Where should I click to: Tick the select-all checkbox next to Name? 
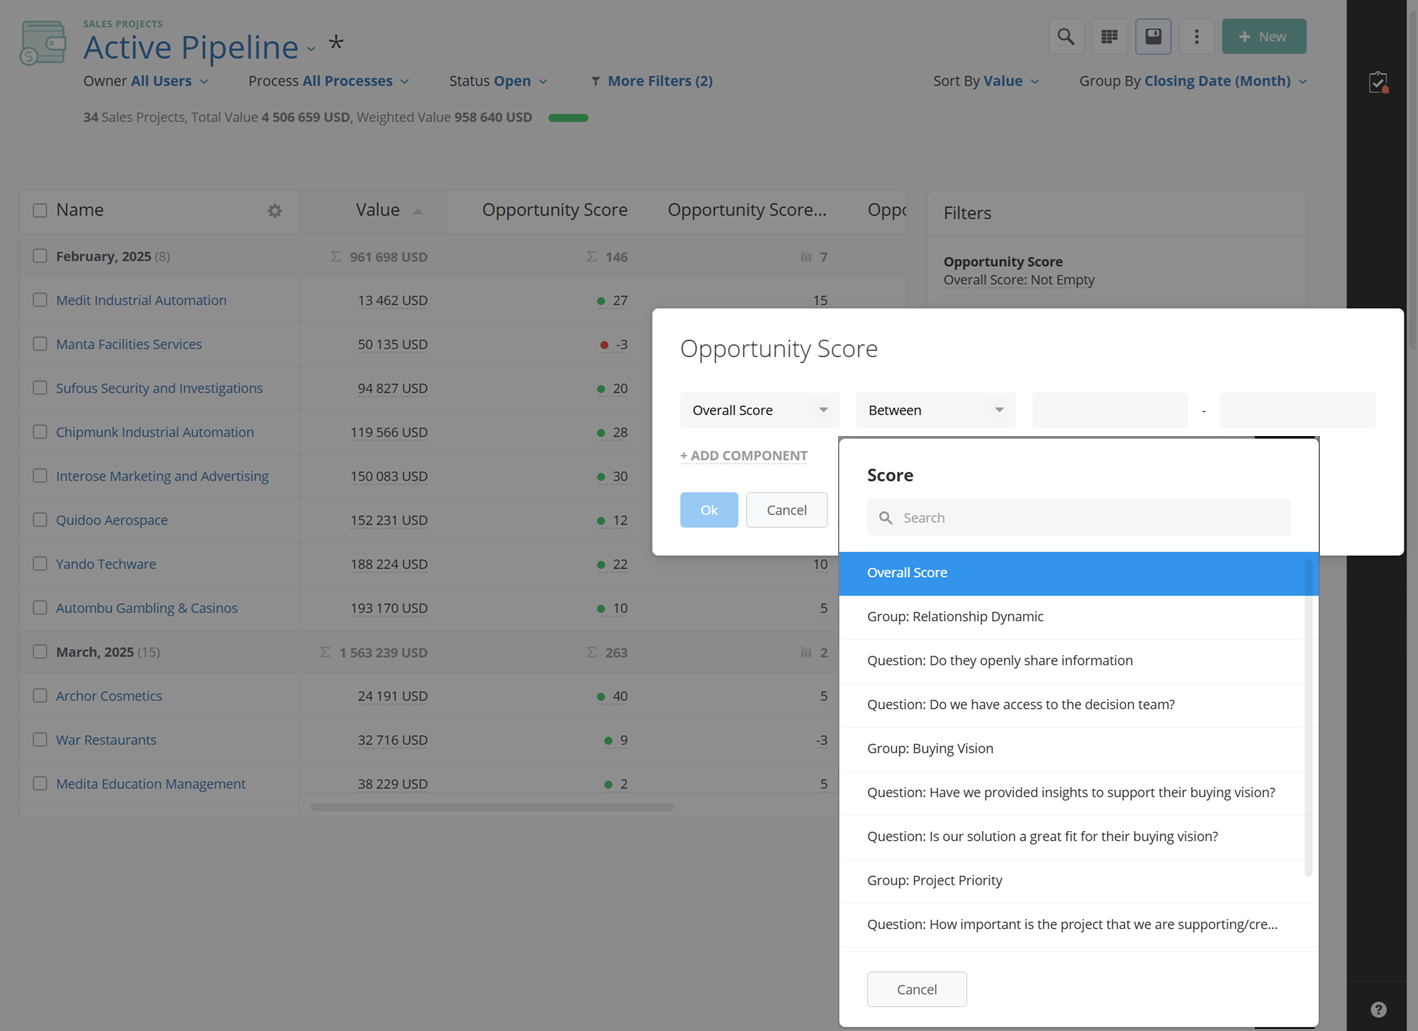pyautogui.click(x=40, y=211)
